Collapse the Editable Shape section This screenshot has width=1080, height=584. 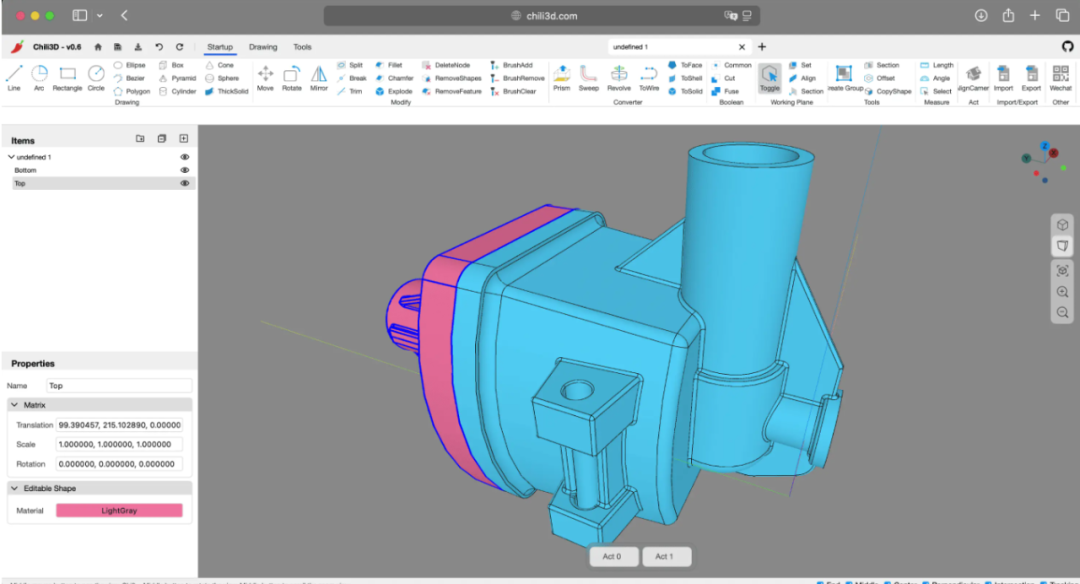14,488
